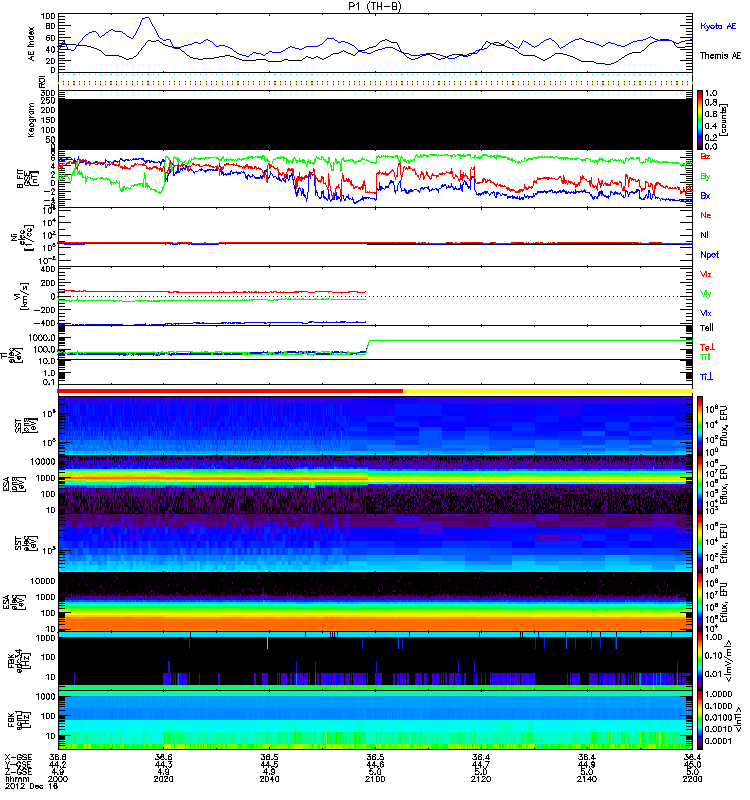750x800 pixels.
Task: Select the red Bz legend label
Action: click(x=705, y=157)
